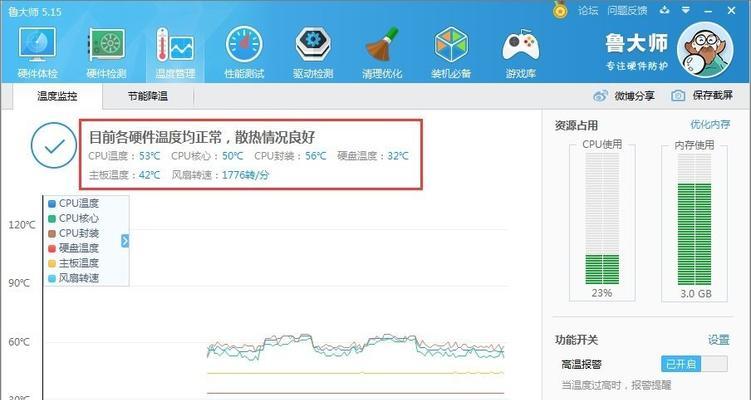Open the 游戏库 gamepad icon
Image resolution: width=751 pixels, height=400 pixels.
(520, 46)
